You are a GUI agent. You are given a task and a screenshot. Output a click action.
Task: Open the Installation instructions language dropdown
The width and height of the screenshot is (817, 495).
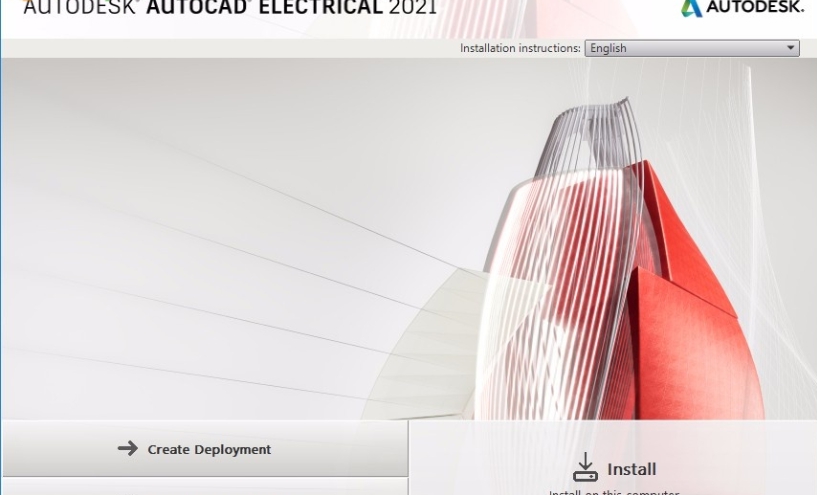point(692,48)
